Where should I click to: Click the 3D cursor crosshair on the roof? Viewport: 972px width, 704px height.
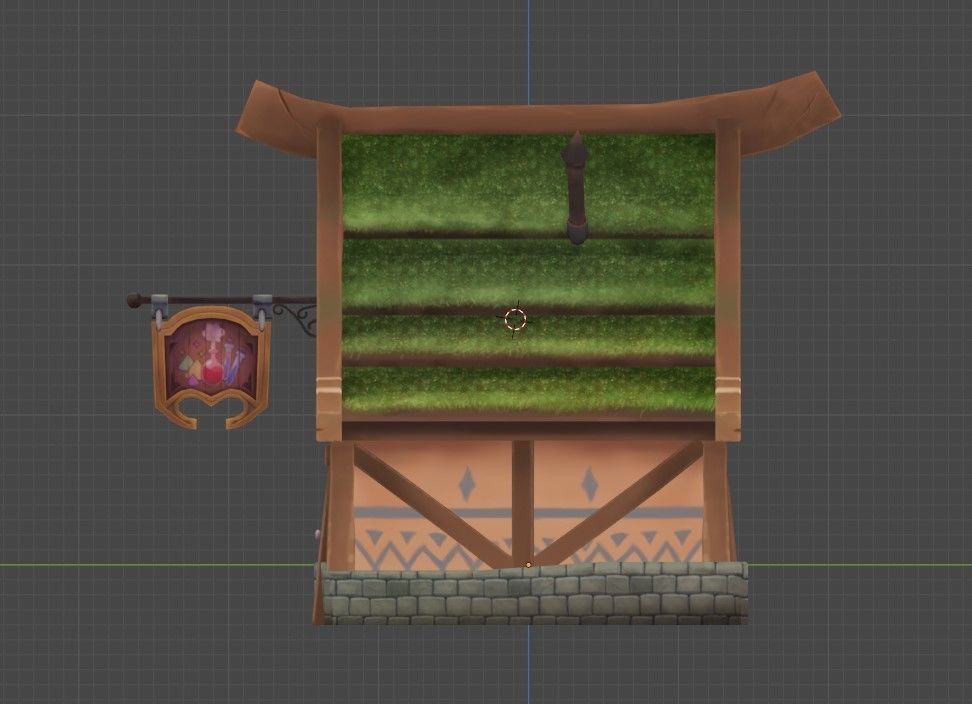pyautogui.click(x=515, y=320)
